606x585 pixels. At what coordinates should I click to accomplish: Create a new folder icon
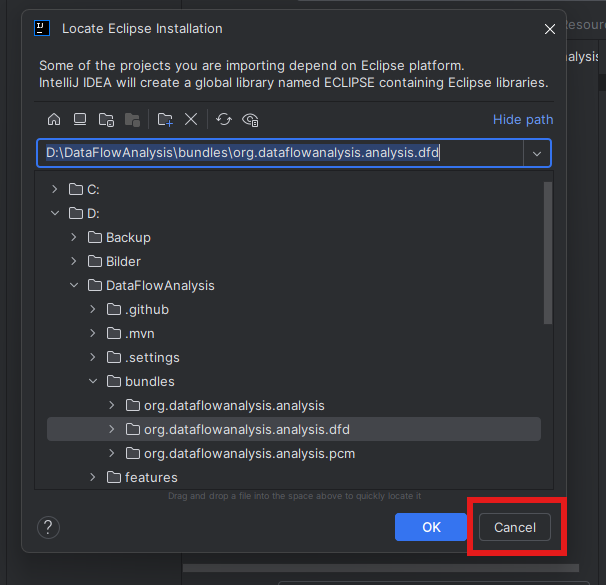(x=165, y=120)
